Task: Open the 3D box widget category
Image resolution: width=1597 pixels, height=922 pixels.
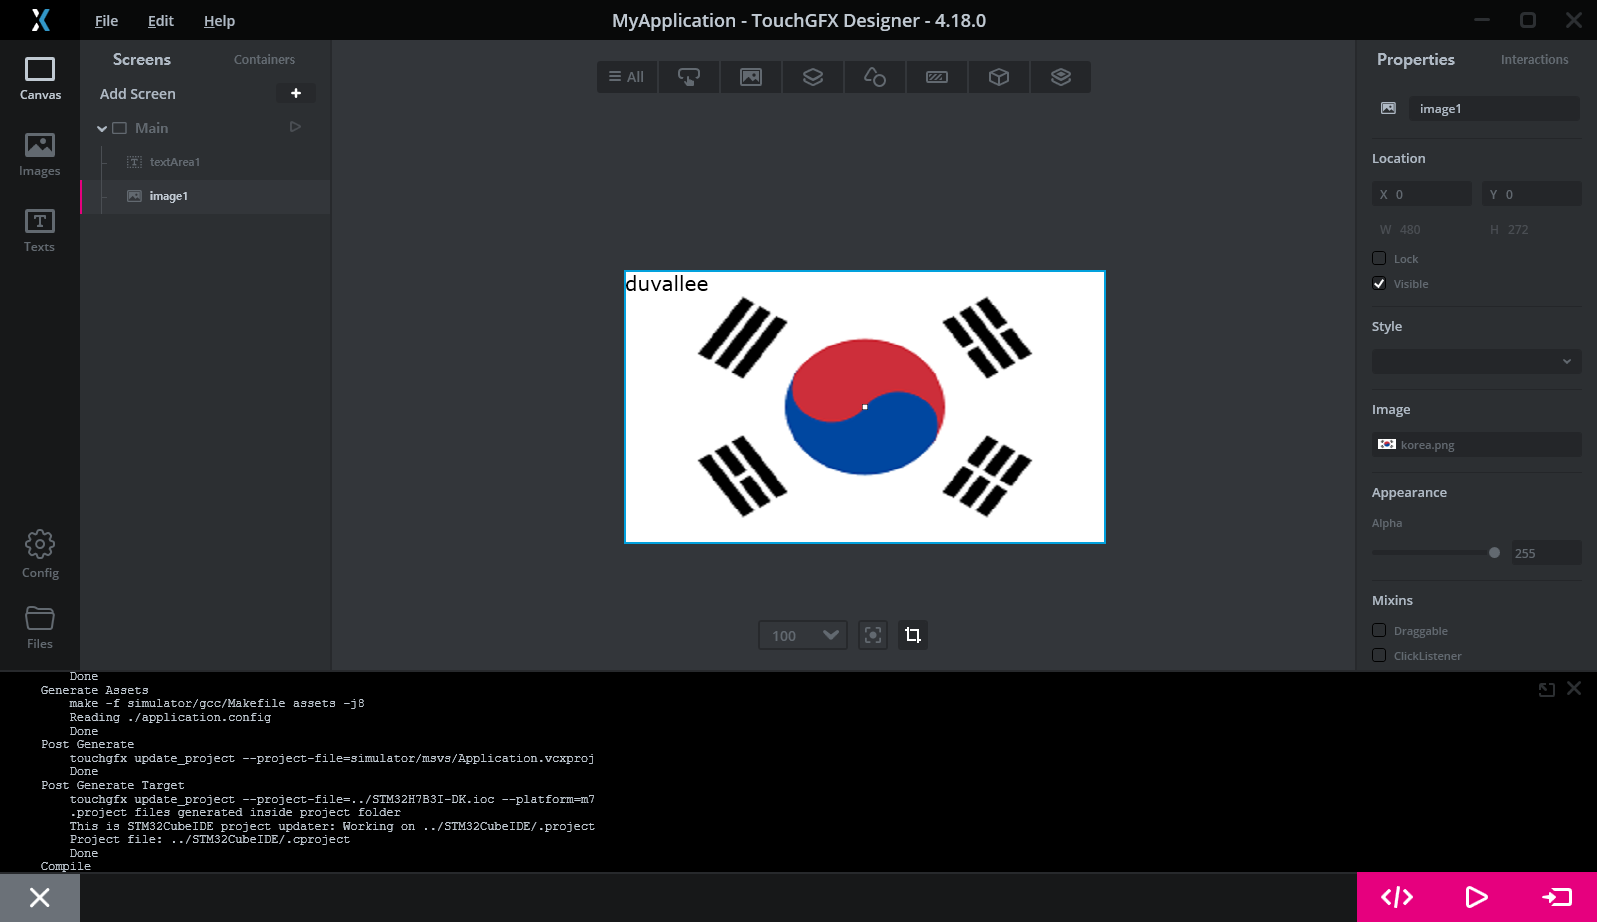Action: pyautogui.click(x=999, y=77)
